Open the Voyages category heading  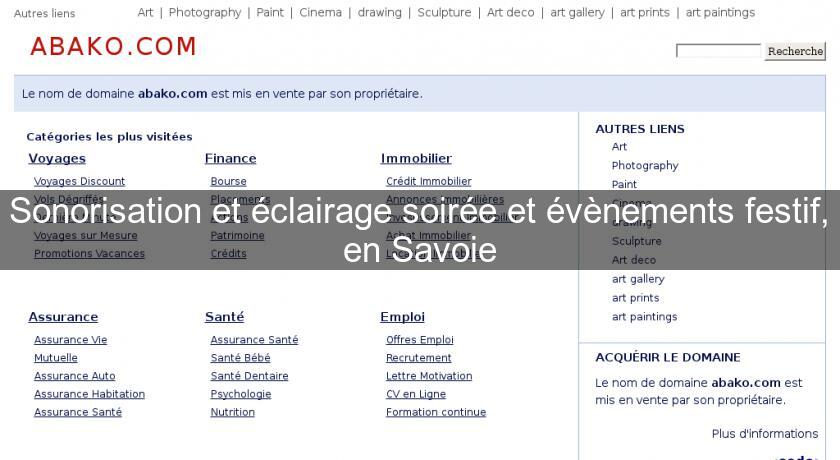pyautogui.click(x=57, y=159)
